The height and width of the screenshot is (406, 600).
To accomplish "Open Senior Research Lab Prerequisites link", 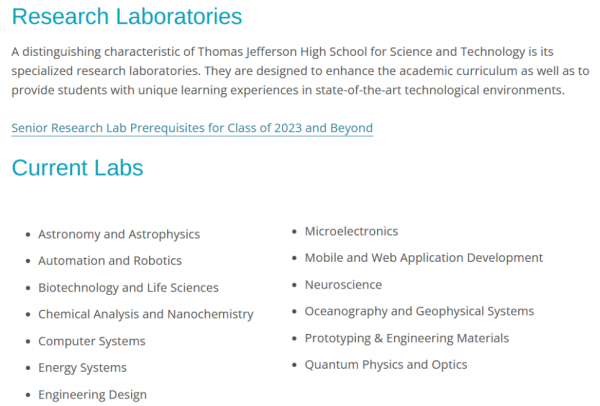I will (192, 128).
